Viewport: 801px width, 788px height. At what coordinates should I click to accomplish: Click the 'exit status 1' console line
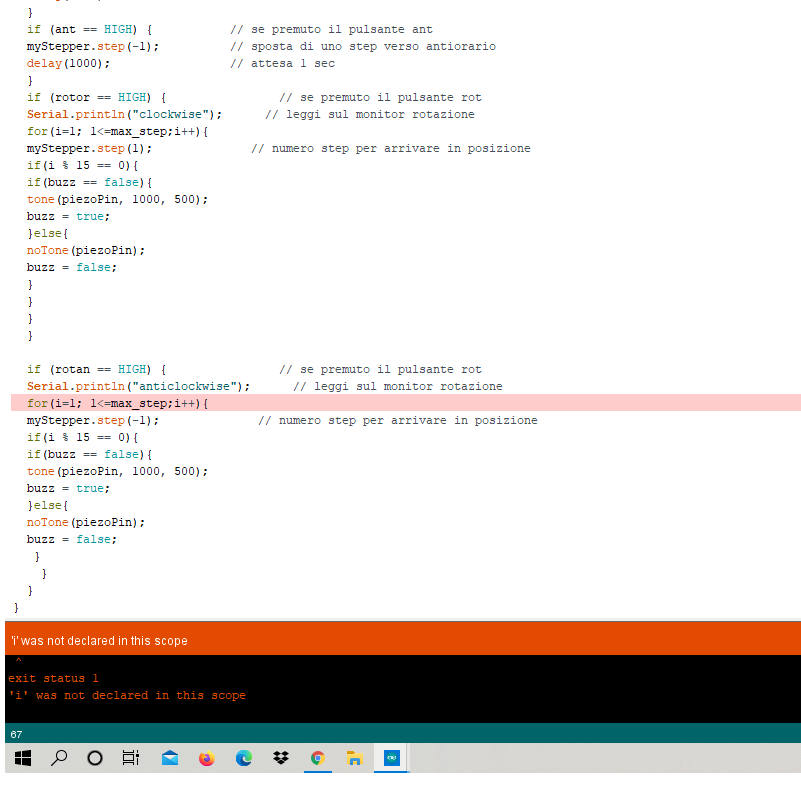[x=54, y=678]
